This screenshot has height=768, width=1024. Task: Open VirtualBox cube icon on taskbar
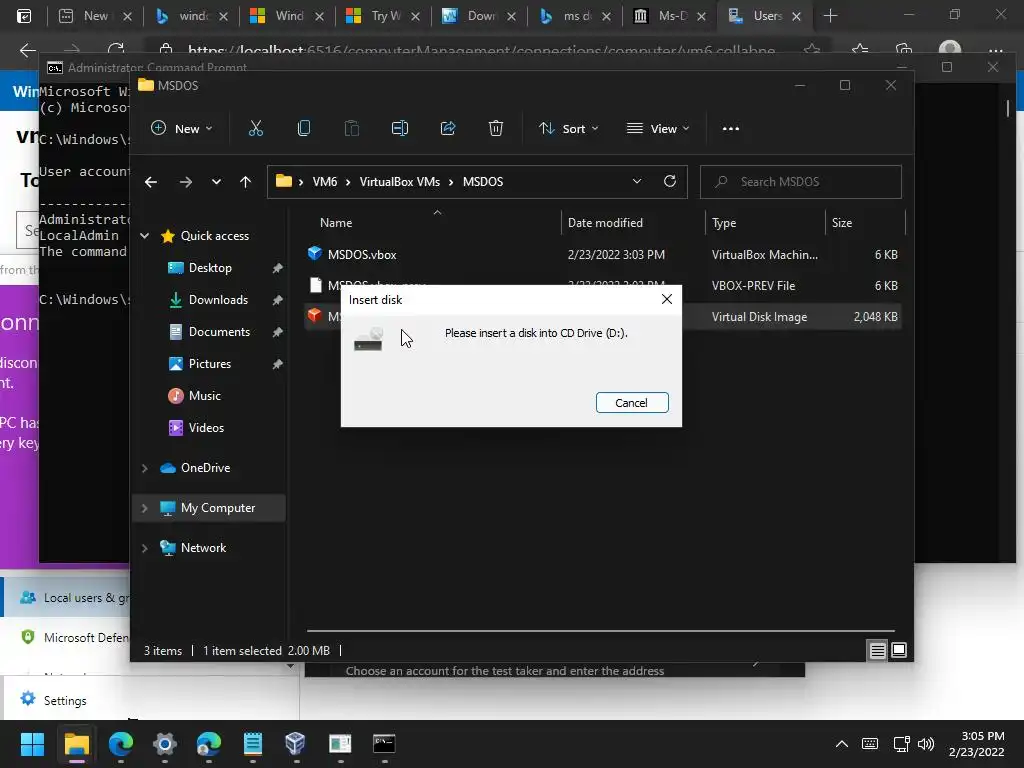tap(295, 744)
